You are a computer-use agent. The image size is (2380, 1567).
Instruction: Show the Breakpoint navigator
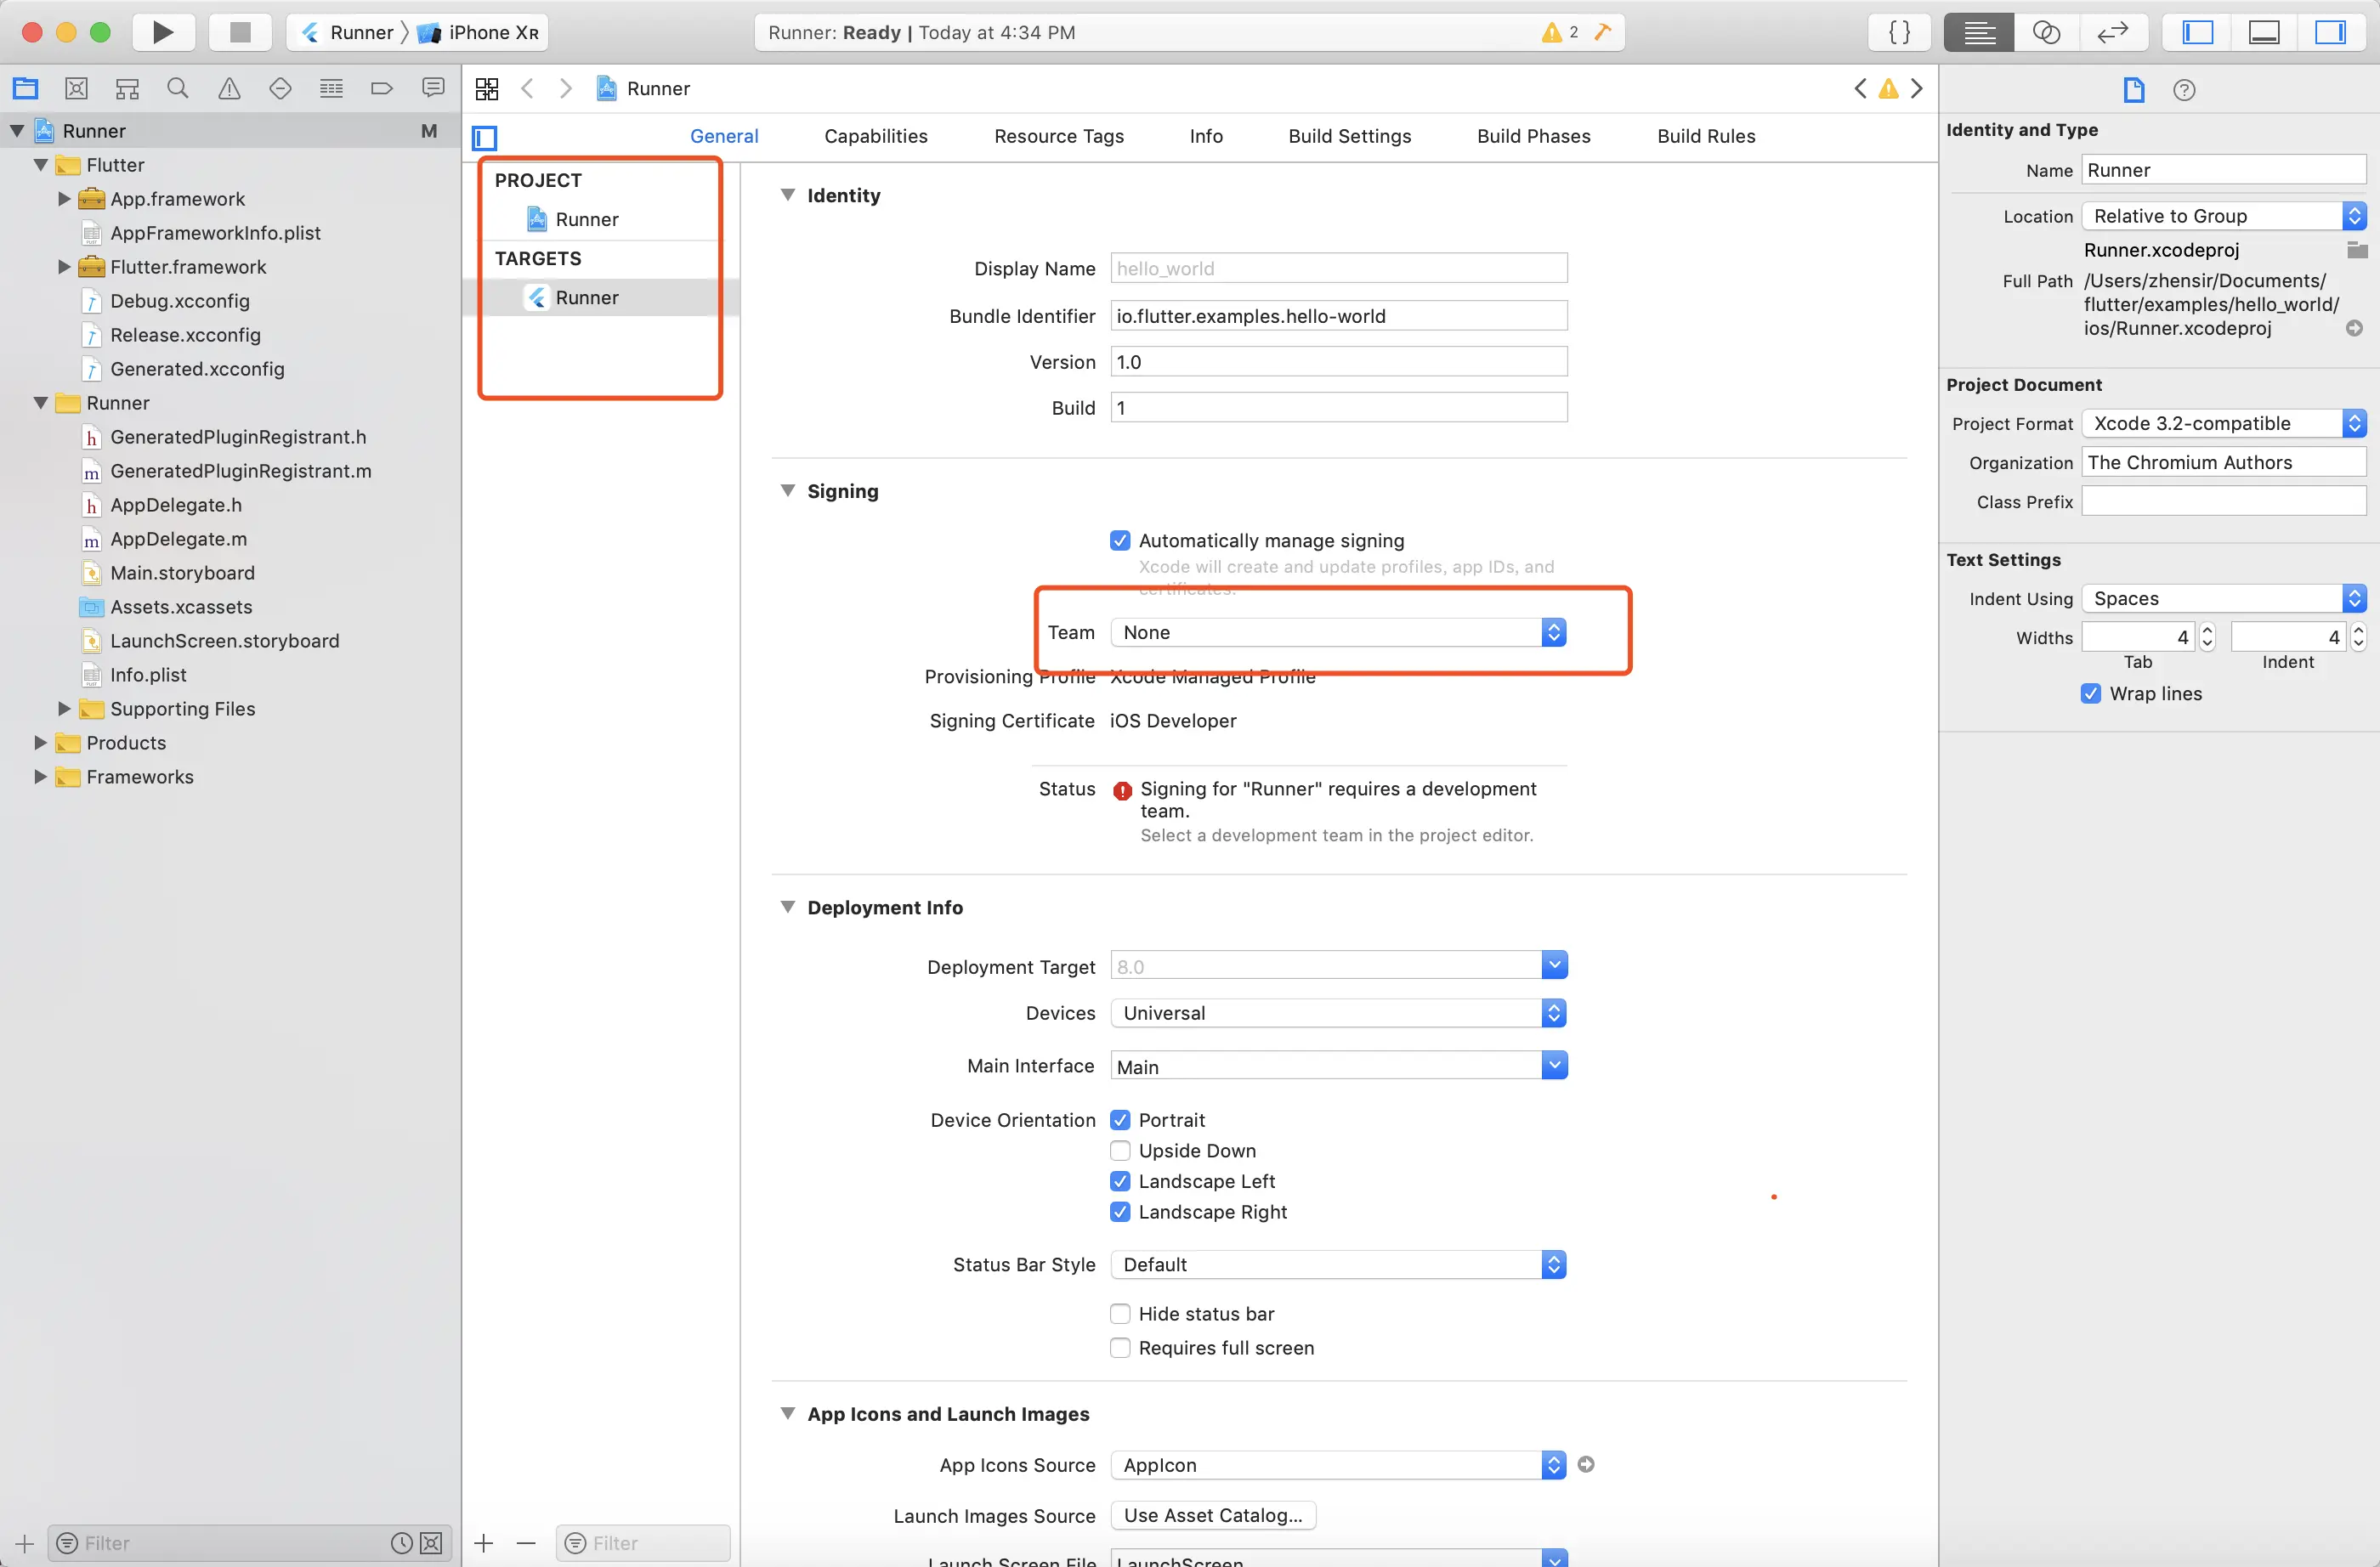click(x=381, y=88)
